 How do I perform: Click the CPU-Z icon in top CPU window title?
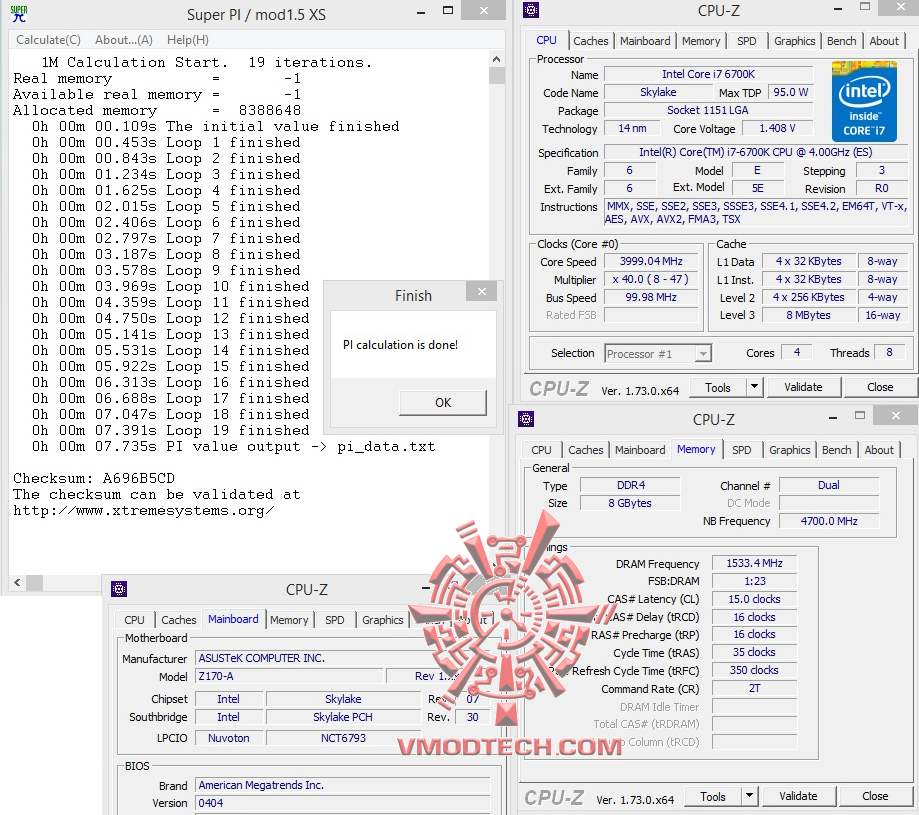530,10
